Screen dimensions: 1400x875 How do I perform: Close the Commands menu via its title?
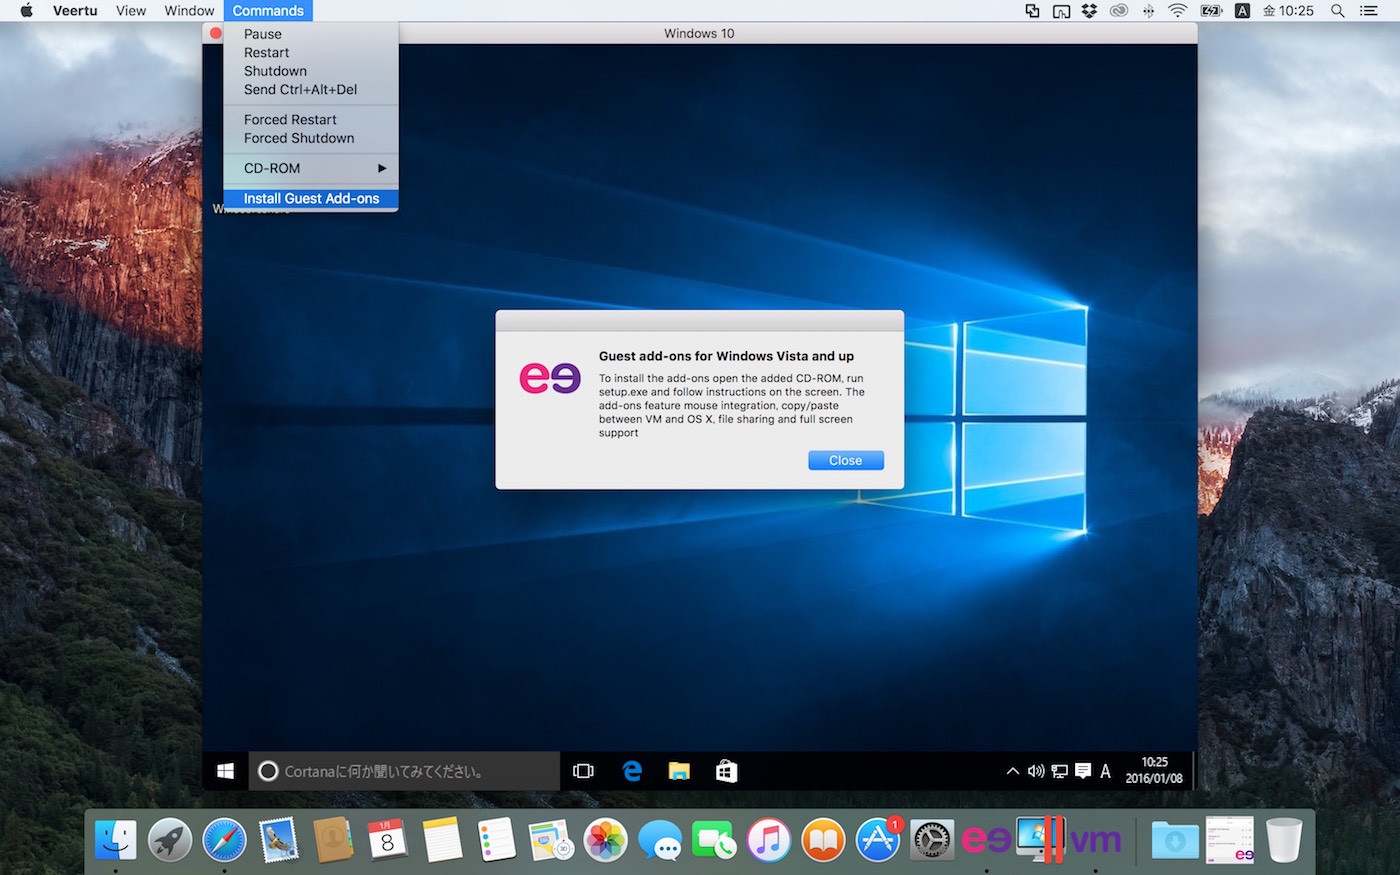(268, 11)
